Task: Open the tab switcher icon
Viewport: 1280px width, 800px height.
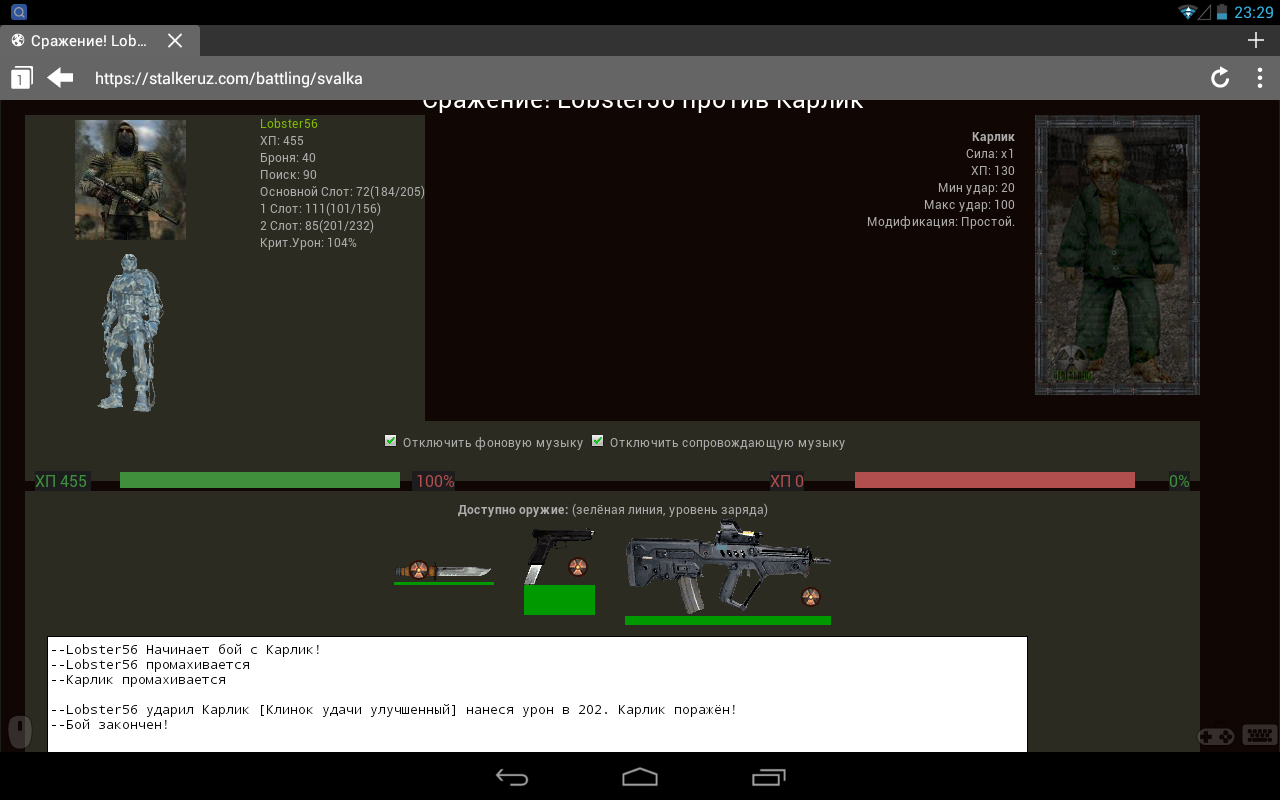Action: click(x=21, y=78)
